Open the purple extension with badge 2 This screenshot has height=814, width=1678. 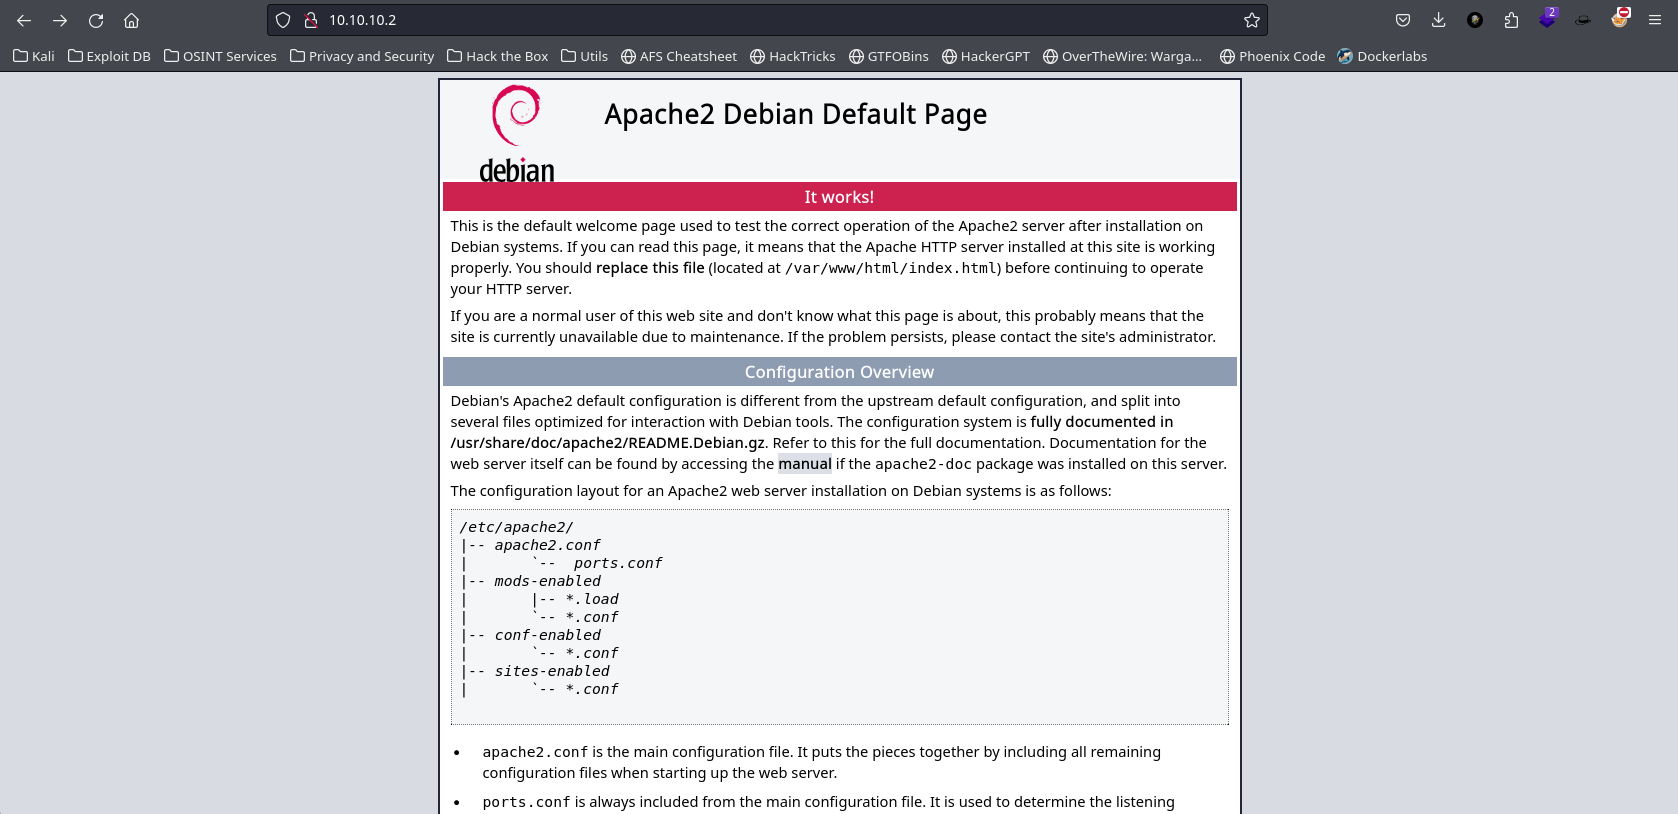[x=1548, y=18]
